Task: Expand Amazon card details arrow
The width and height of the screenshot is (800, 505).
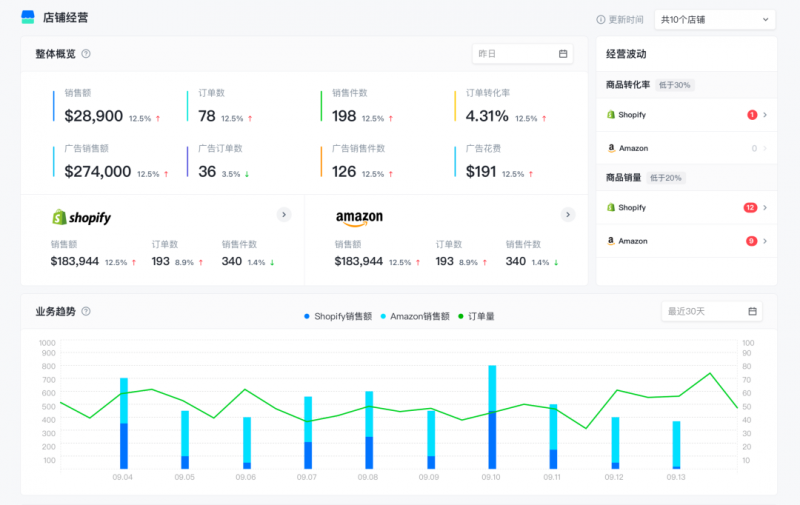Action: 568,215
